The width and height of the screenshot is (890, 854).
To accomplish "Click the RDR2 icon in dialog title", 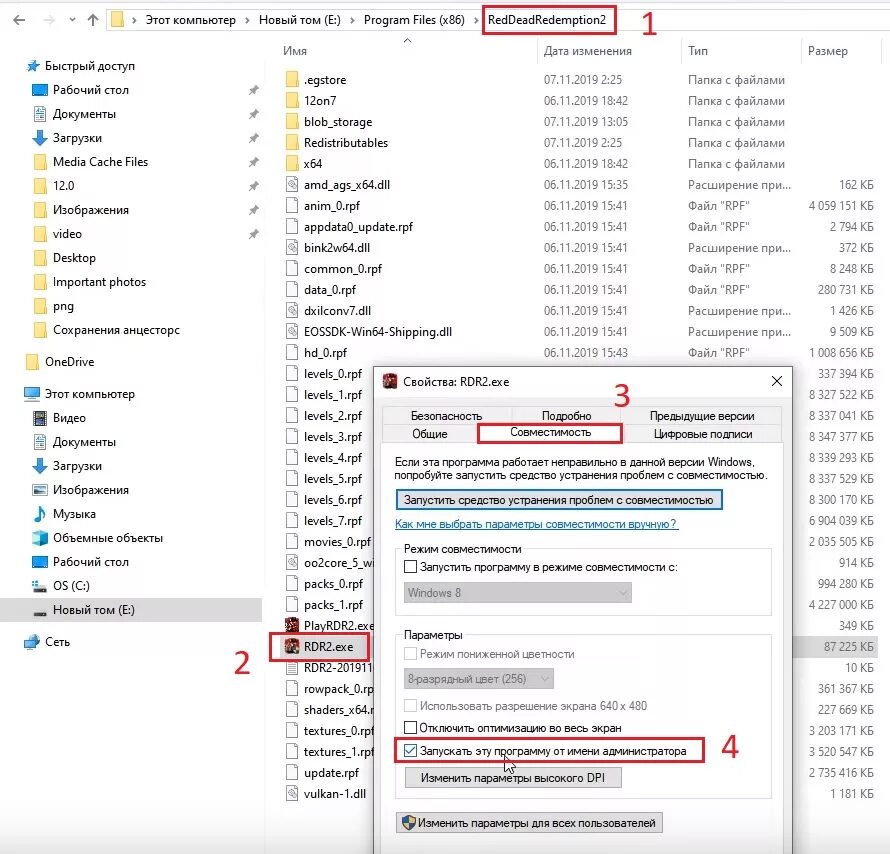I will [390, 381].
